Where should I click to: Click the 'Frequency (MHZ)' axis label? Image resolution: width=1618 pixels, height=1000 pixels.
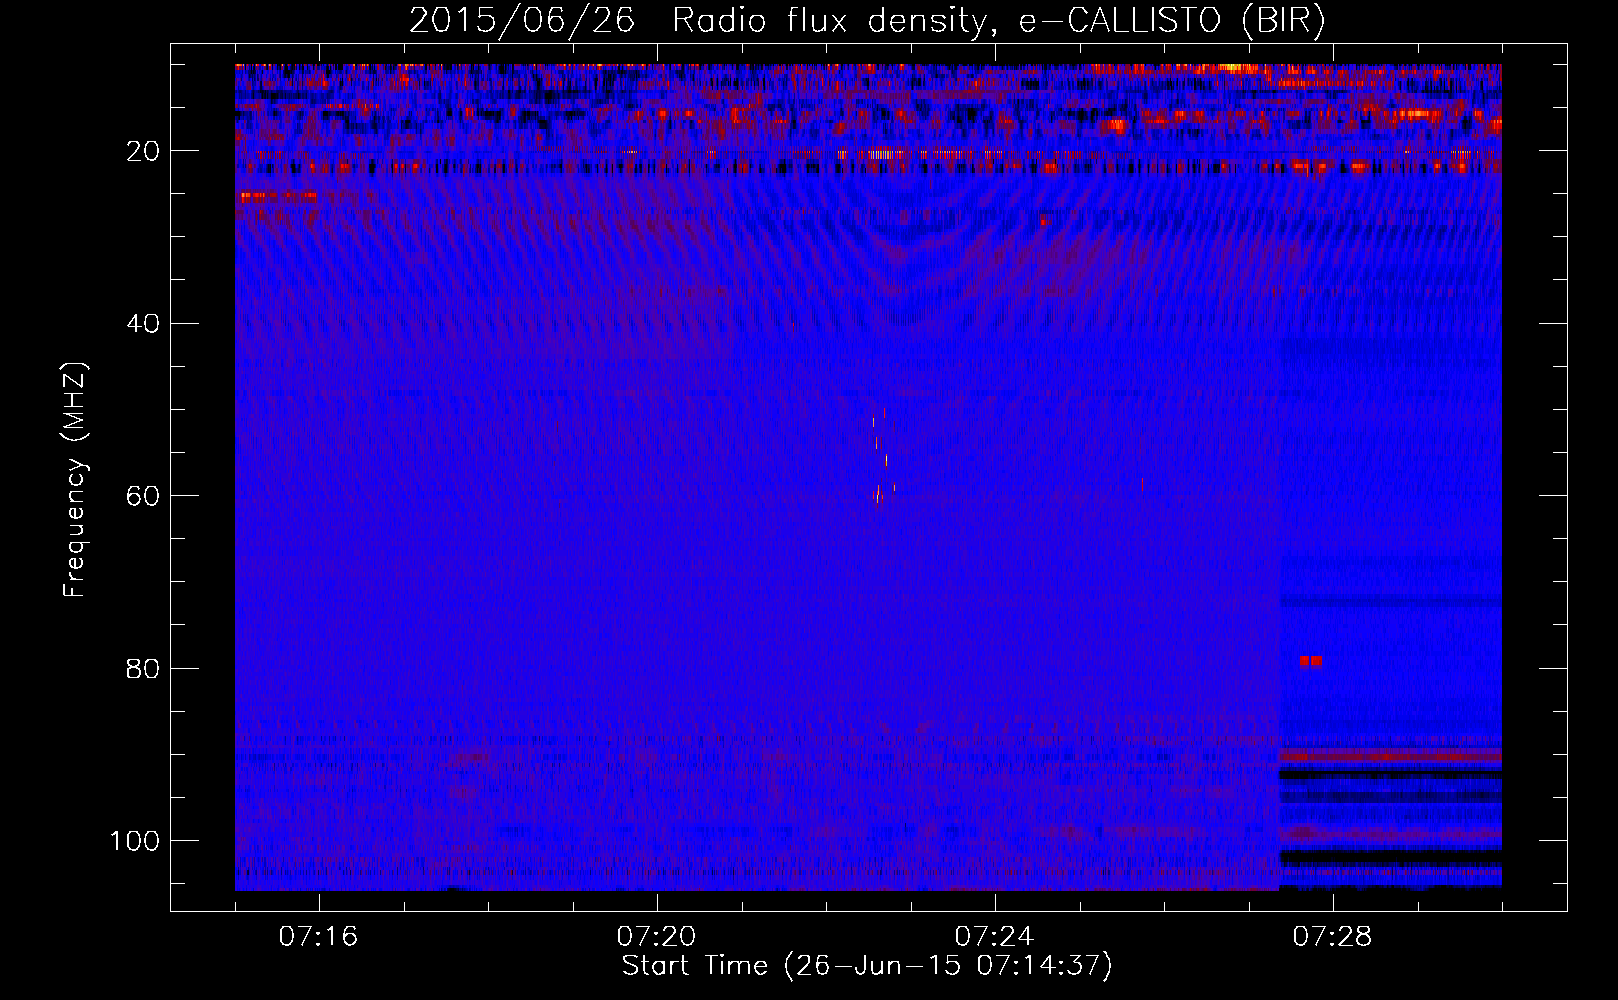[76, 480]
